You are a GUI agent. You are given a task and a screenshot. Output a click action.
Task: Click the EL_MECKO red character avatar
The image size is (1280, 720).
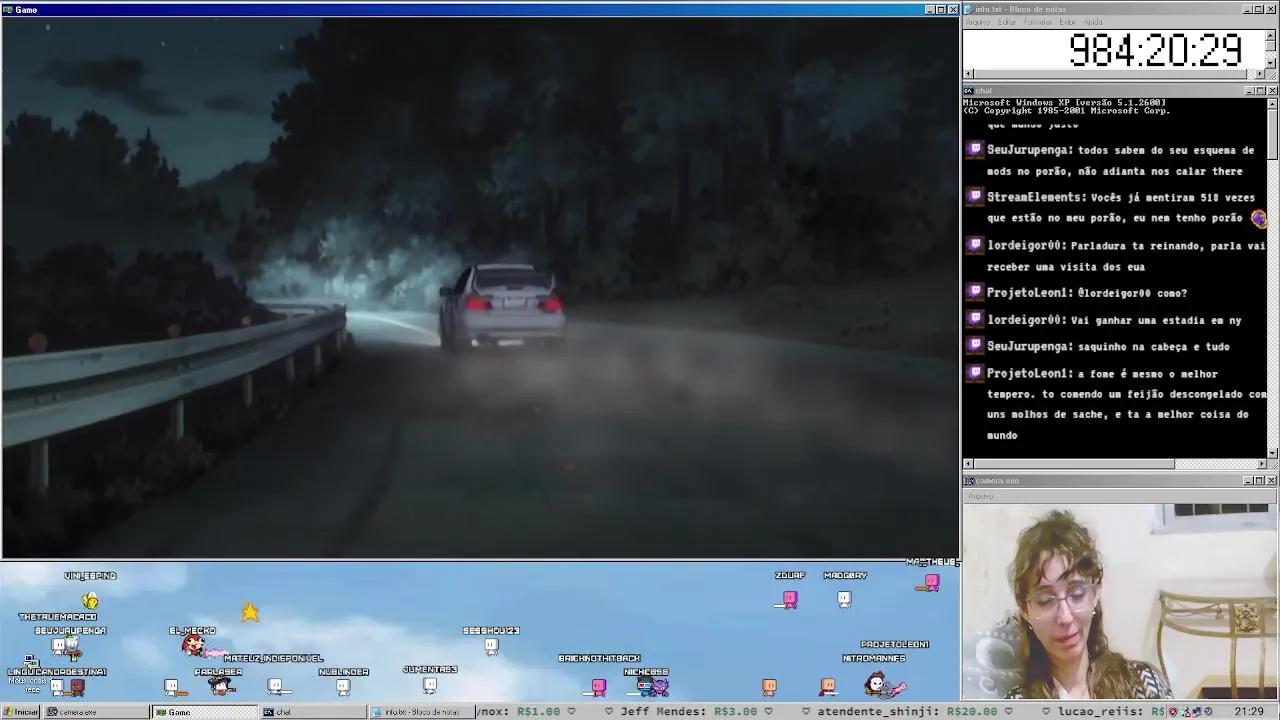[x=193, y=646]
